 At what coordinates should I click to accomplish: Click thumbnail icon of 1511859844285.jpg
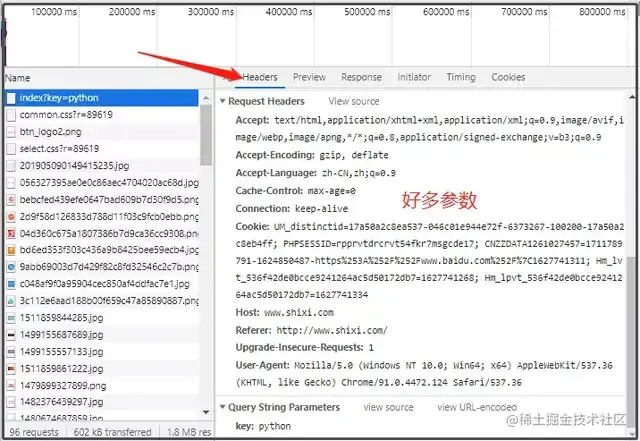tap(11, 318)
